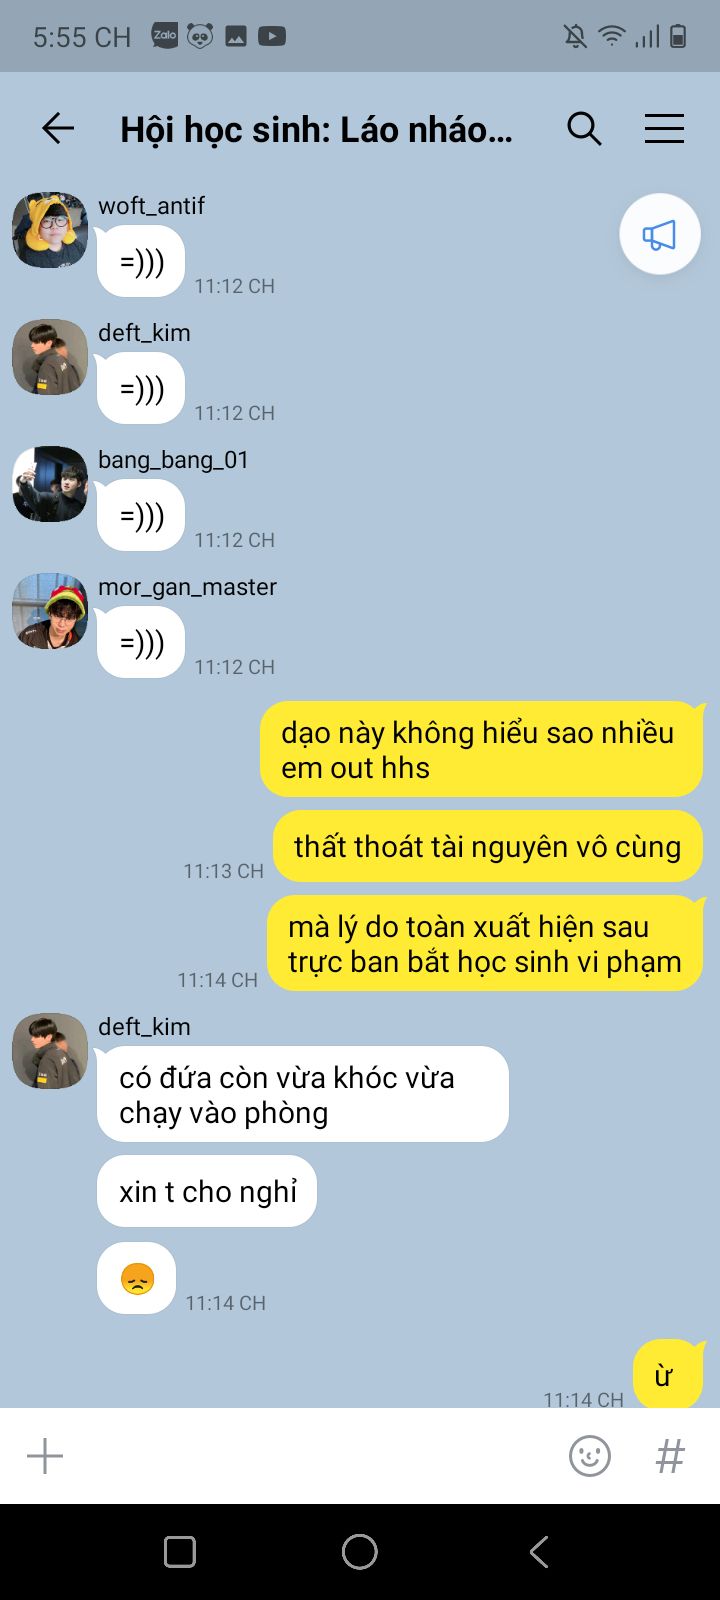Tap the yellow ừ reply bubble
The image size is (720, 1600).
coord(663,1374)
